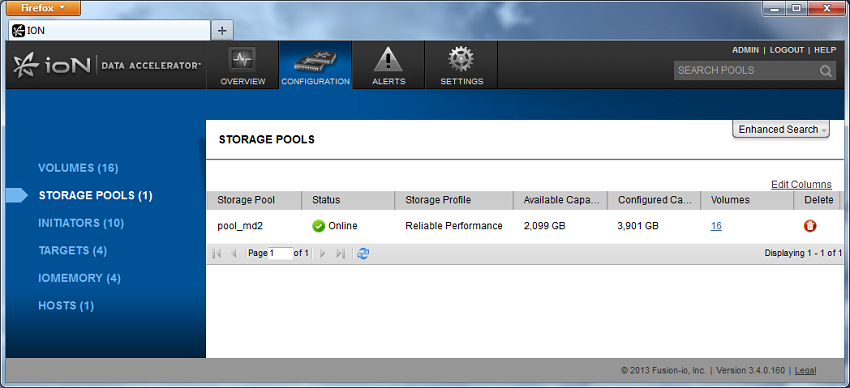Go to the next page arrow
The height and width of the screenshot is (388, 850).
[x=323, y=253]
